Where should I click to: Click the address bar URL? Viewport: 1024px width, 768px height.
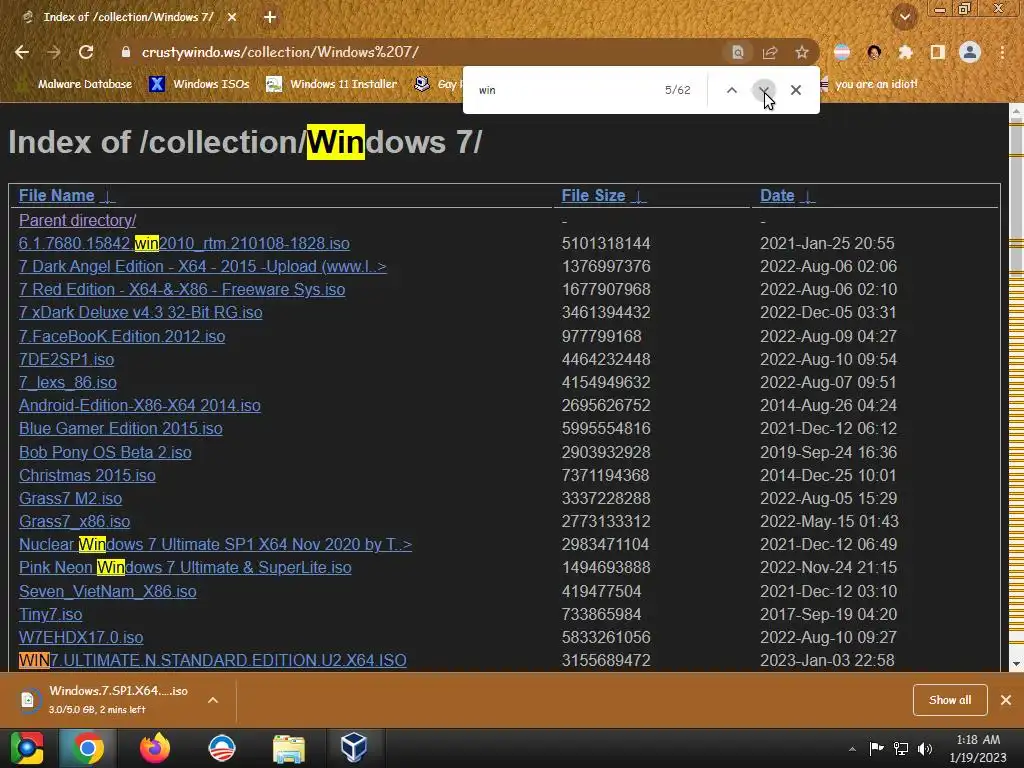coord(280,52)
